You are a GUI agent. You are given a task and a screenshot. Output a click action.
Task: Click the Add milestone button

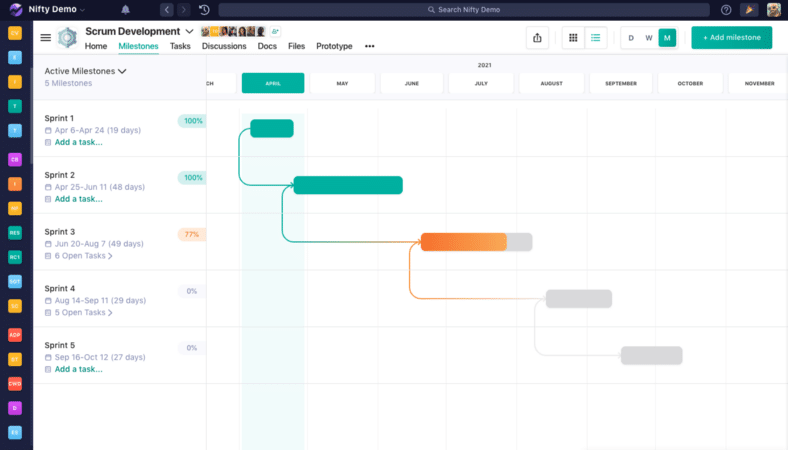[731, 38]
